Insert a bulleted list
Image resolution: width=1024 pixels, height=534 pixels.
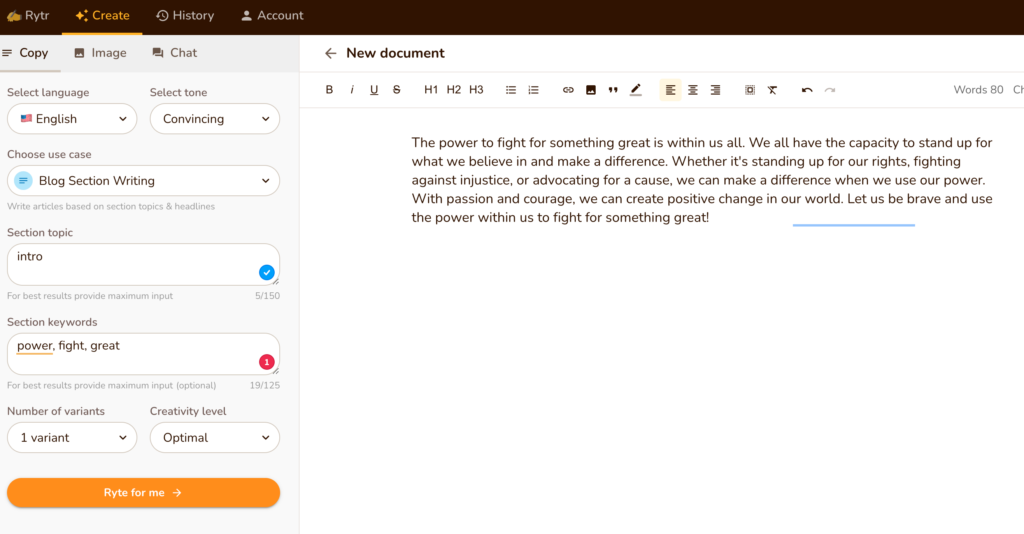point(511,90)
